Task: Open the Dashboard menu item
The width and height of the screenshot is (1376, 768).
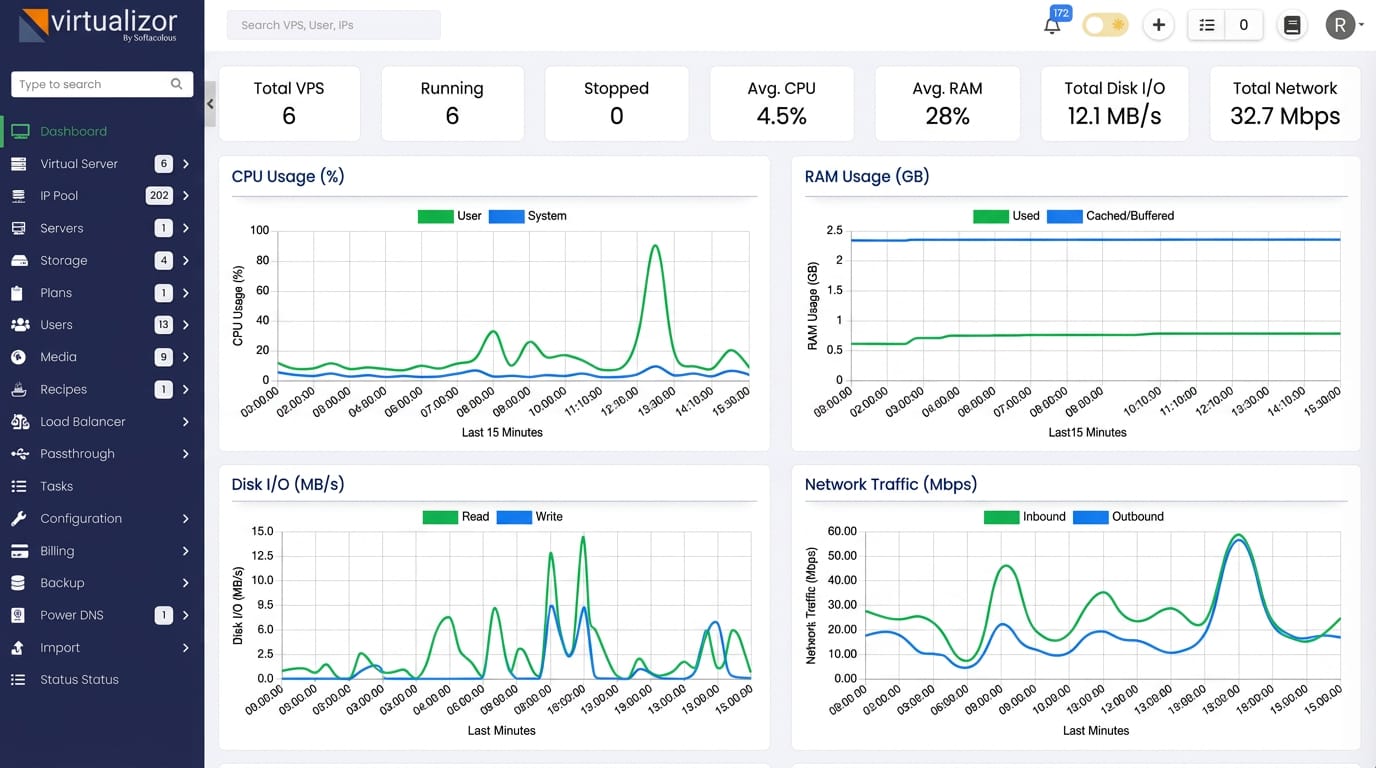Action: tap(102, 131)
